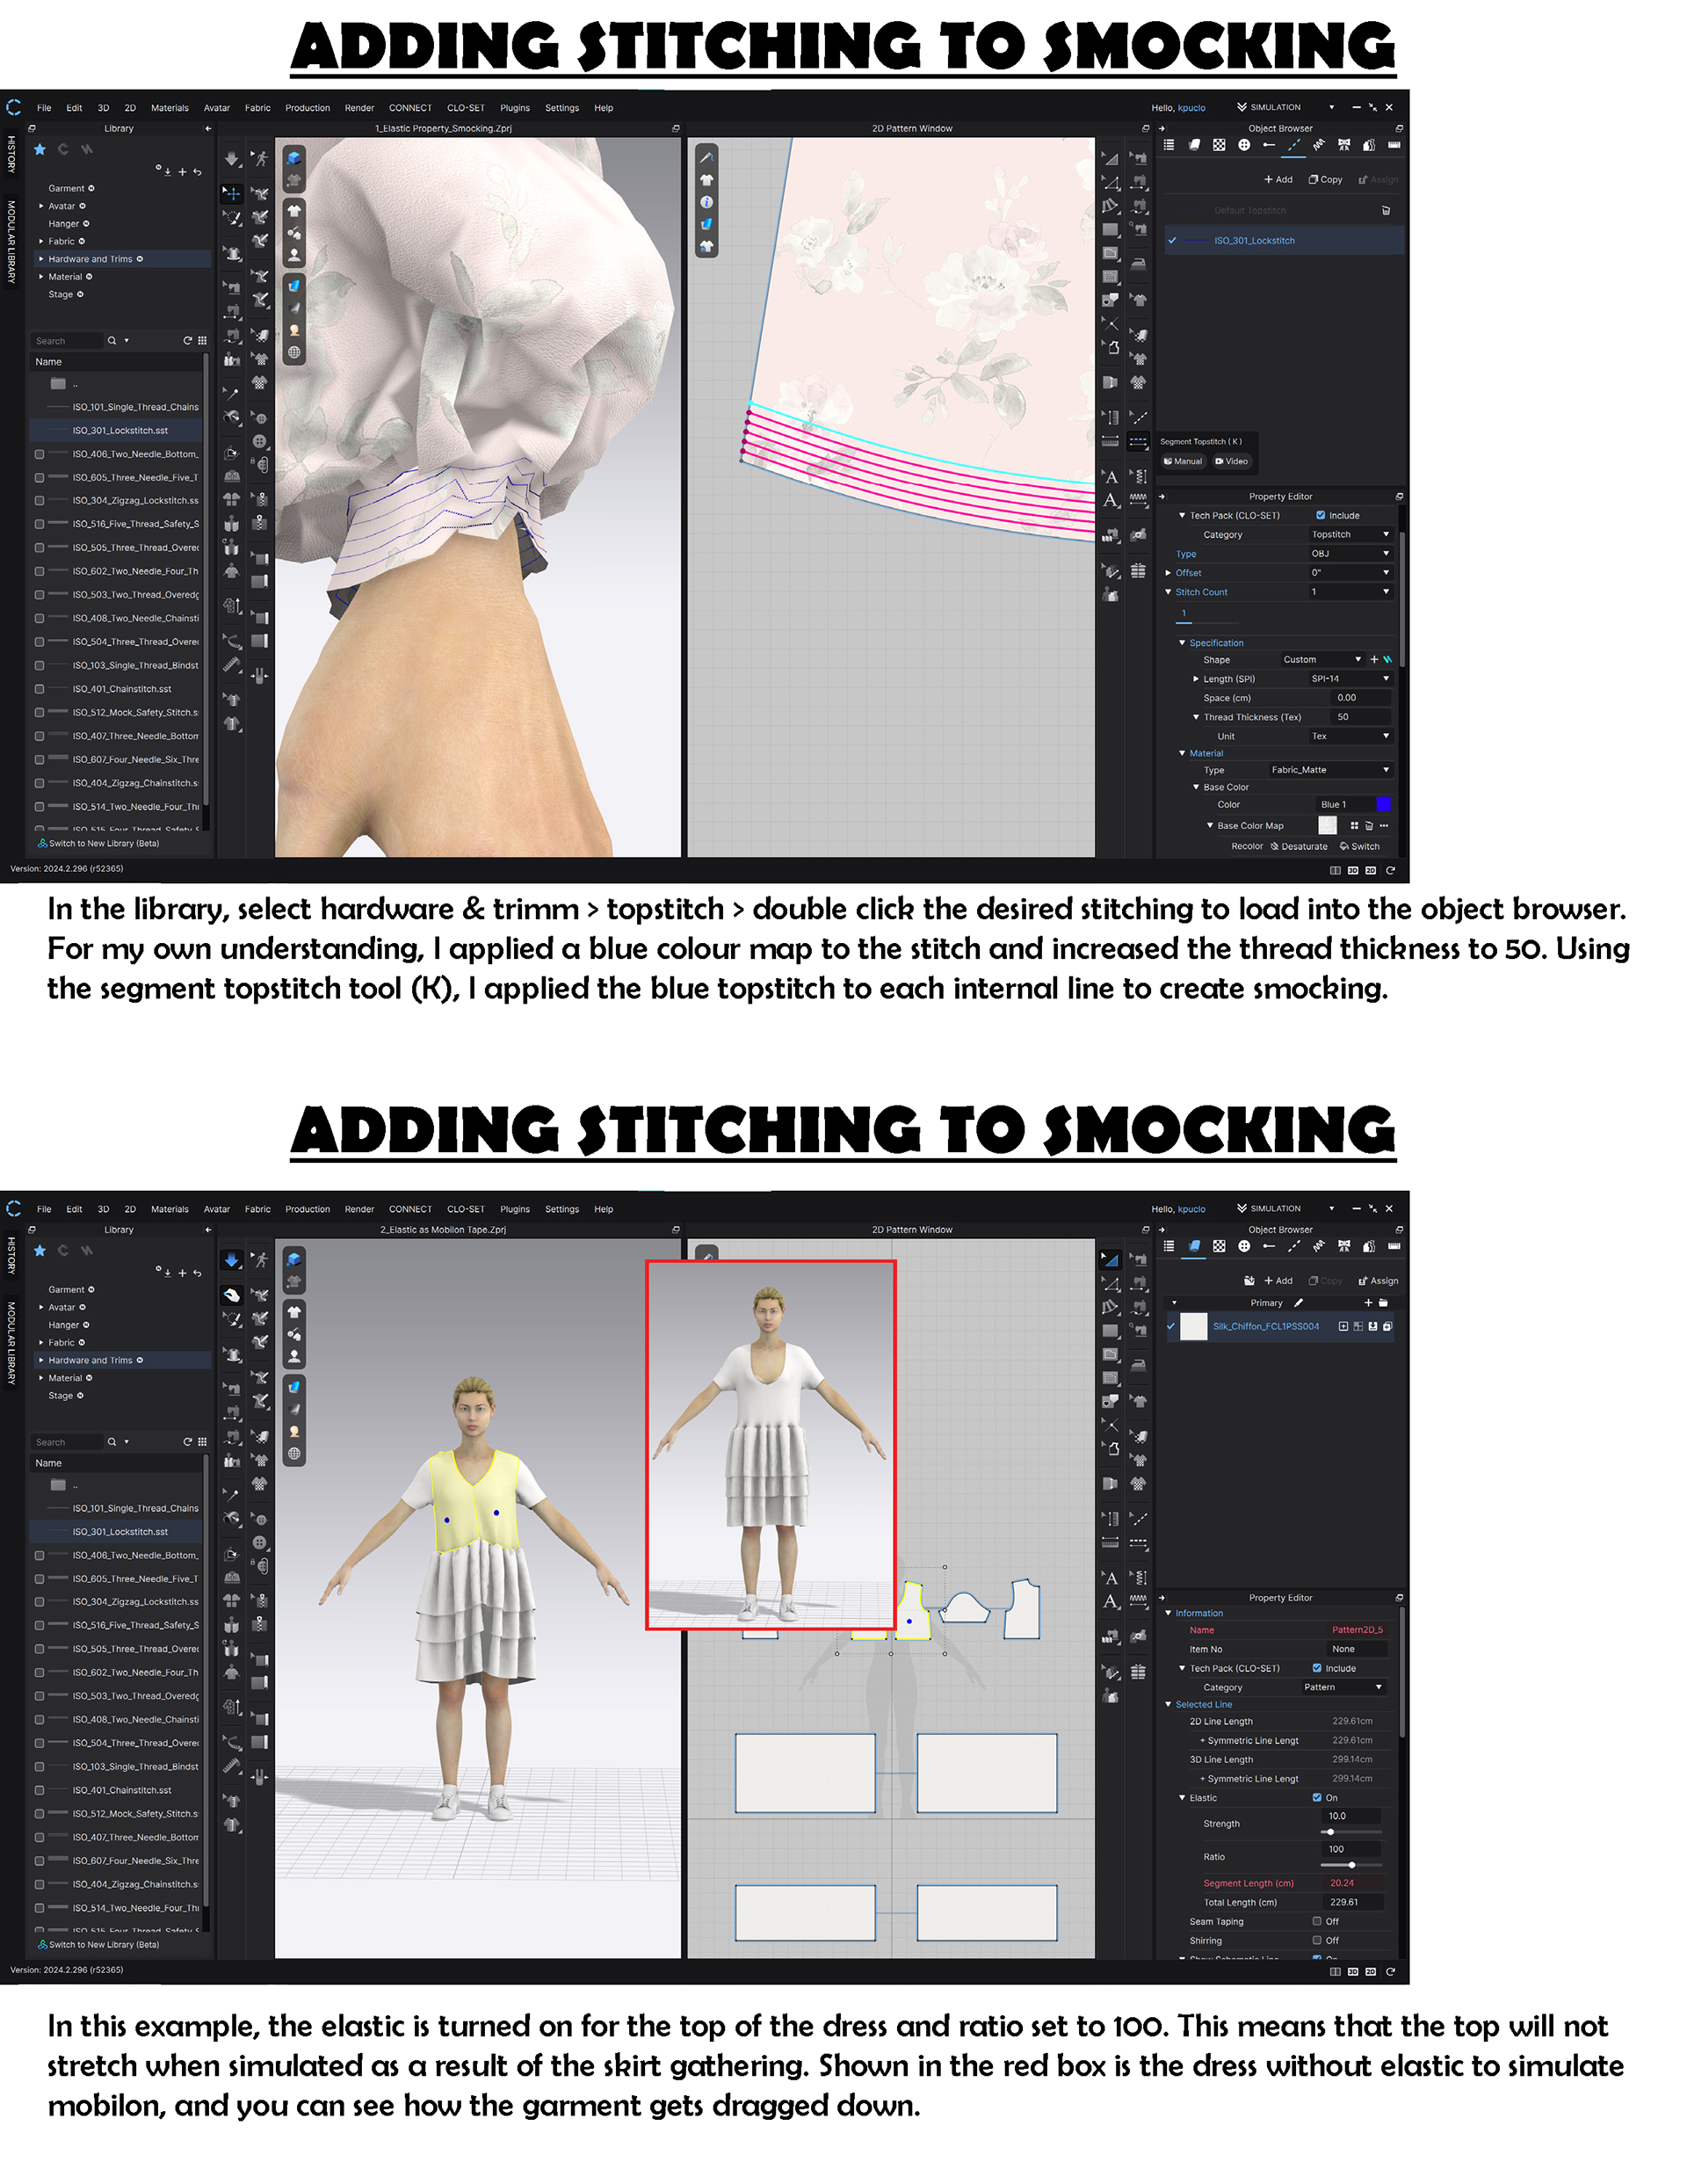Click Desaturate under Base Color Map
This screenshot has width=1687, height=2184.
[x=1299, y=847]
